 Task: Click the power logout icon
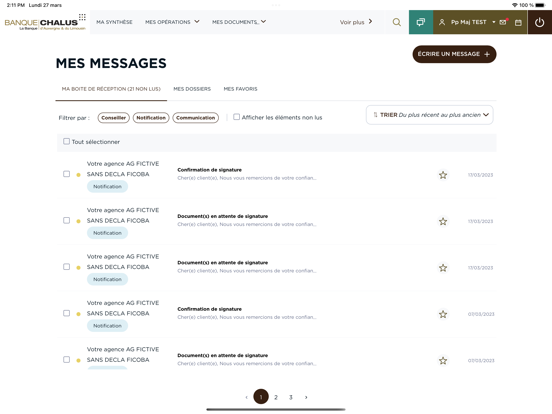[539, 22]
